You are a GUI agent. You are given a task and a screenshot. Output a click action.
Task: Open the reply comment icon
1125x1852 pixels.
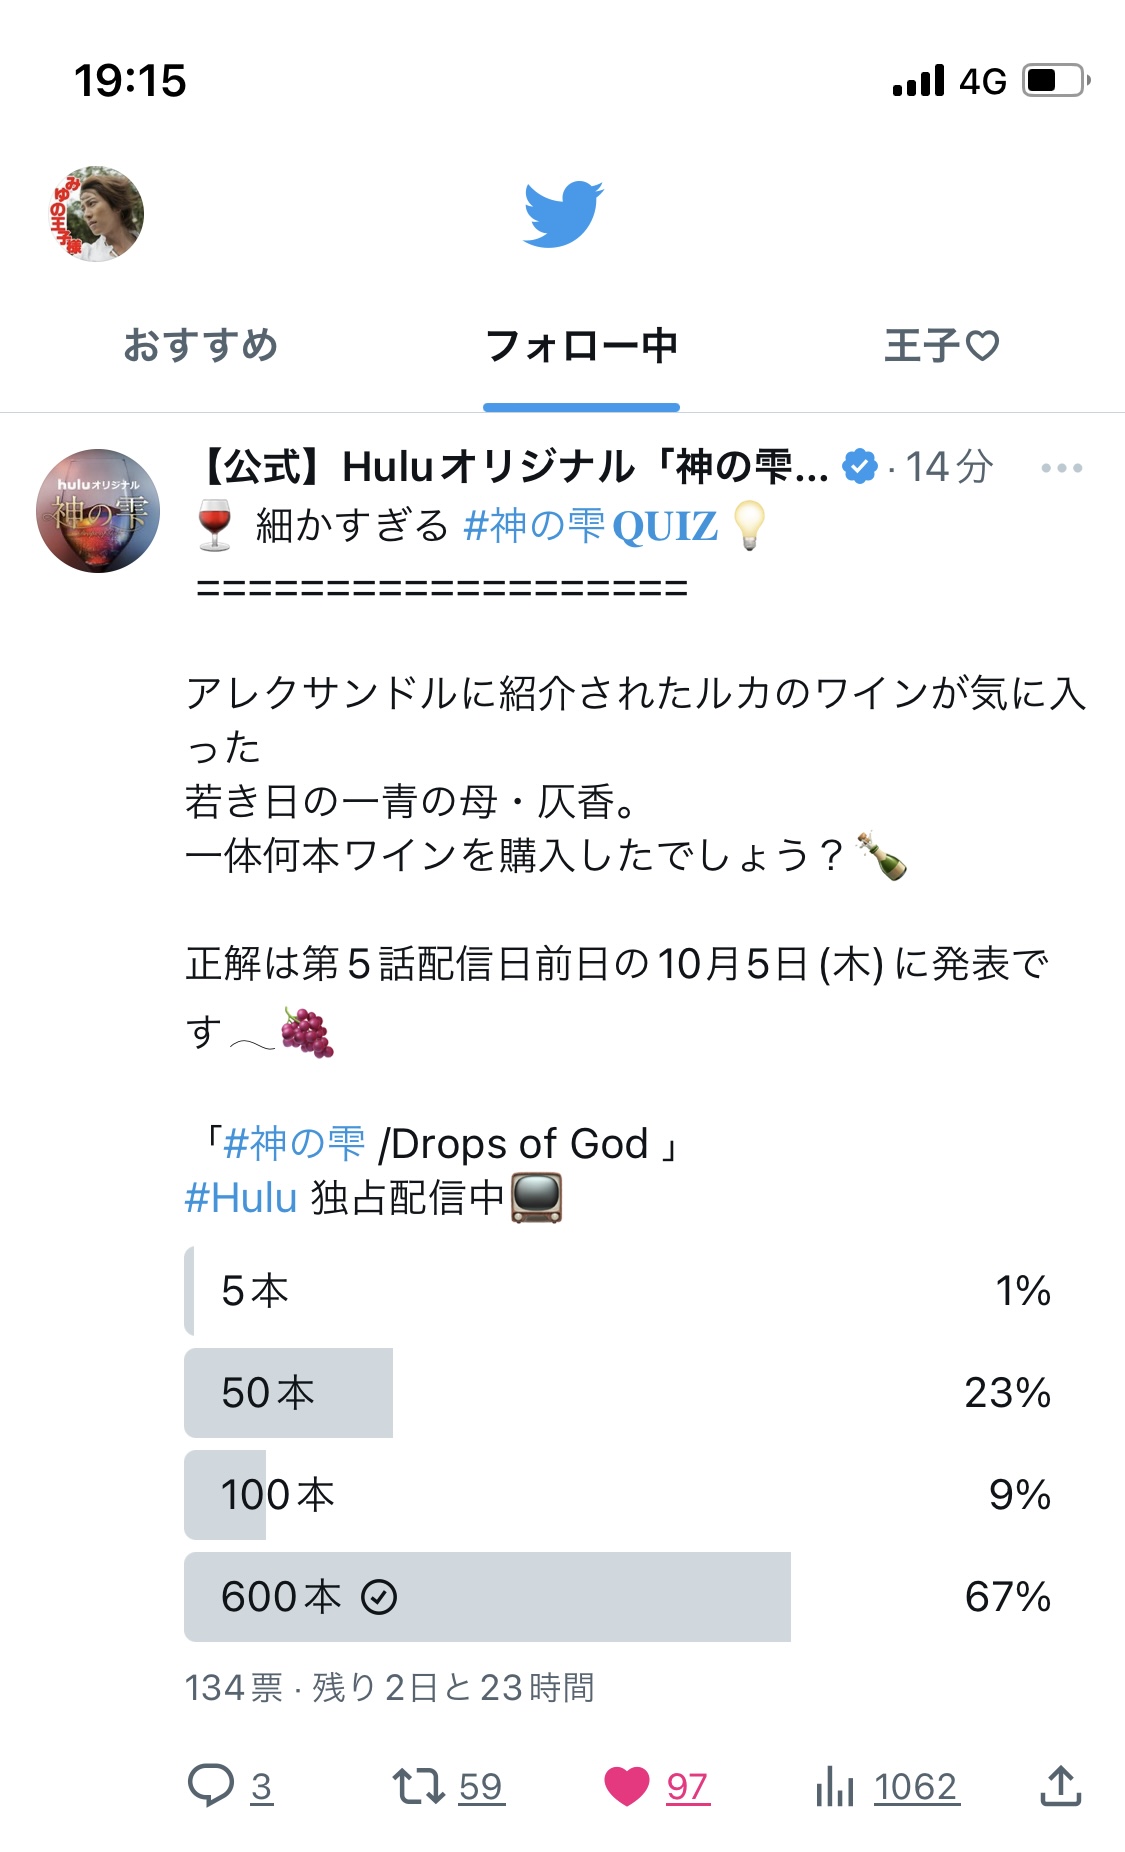tap(211, 1785)
